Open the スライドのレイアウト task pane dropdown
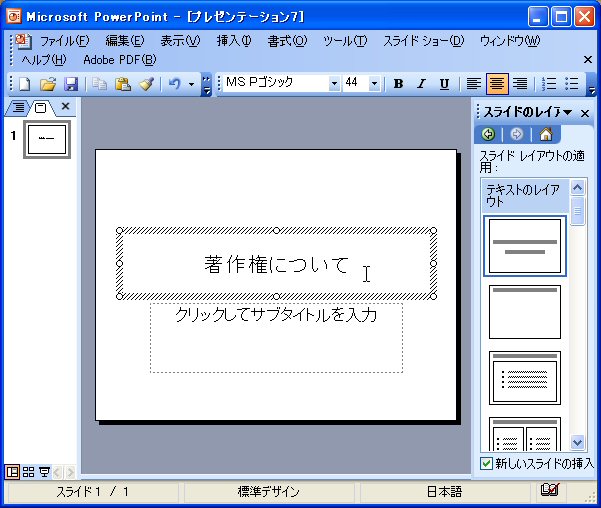 568,112
